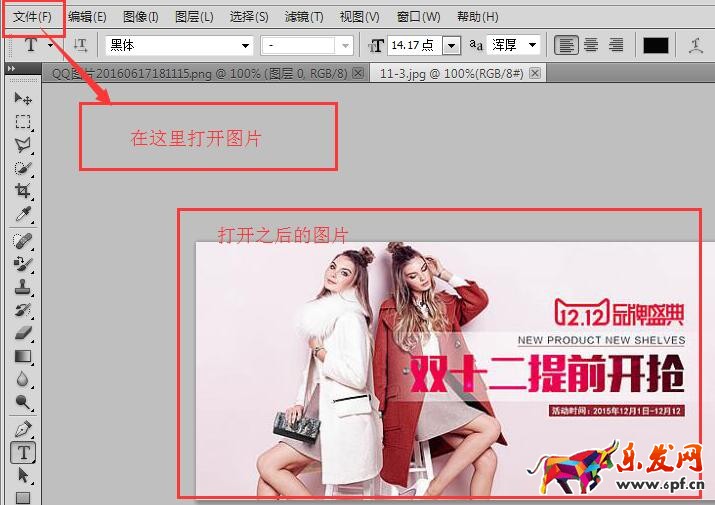Select the Clone Stamp tool
The height and width of the screenshot is (505, 715).
click(x=23, y=288)
